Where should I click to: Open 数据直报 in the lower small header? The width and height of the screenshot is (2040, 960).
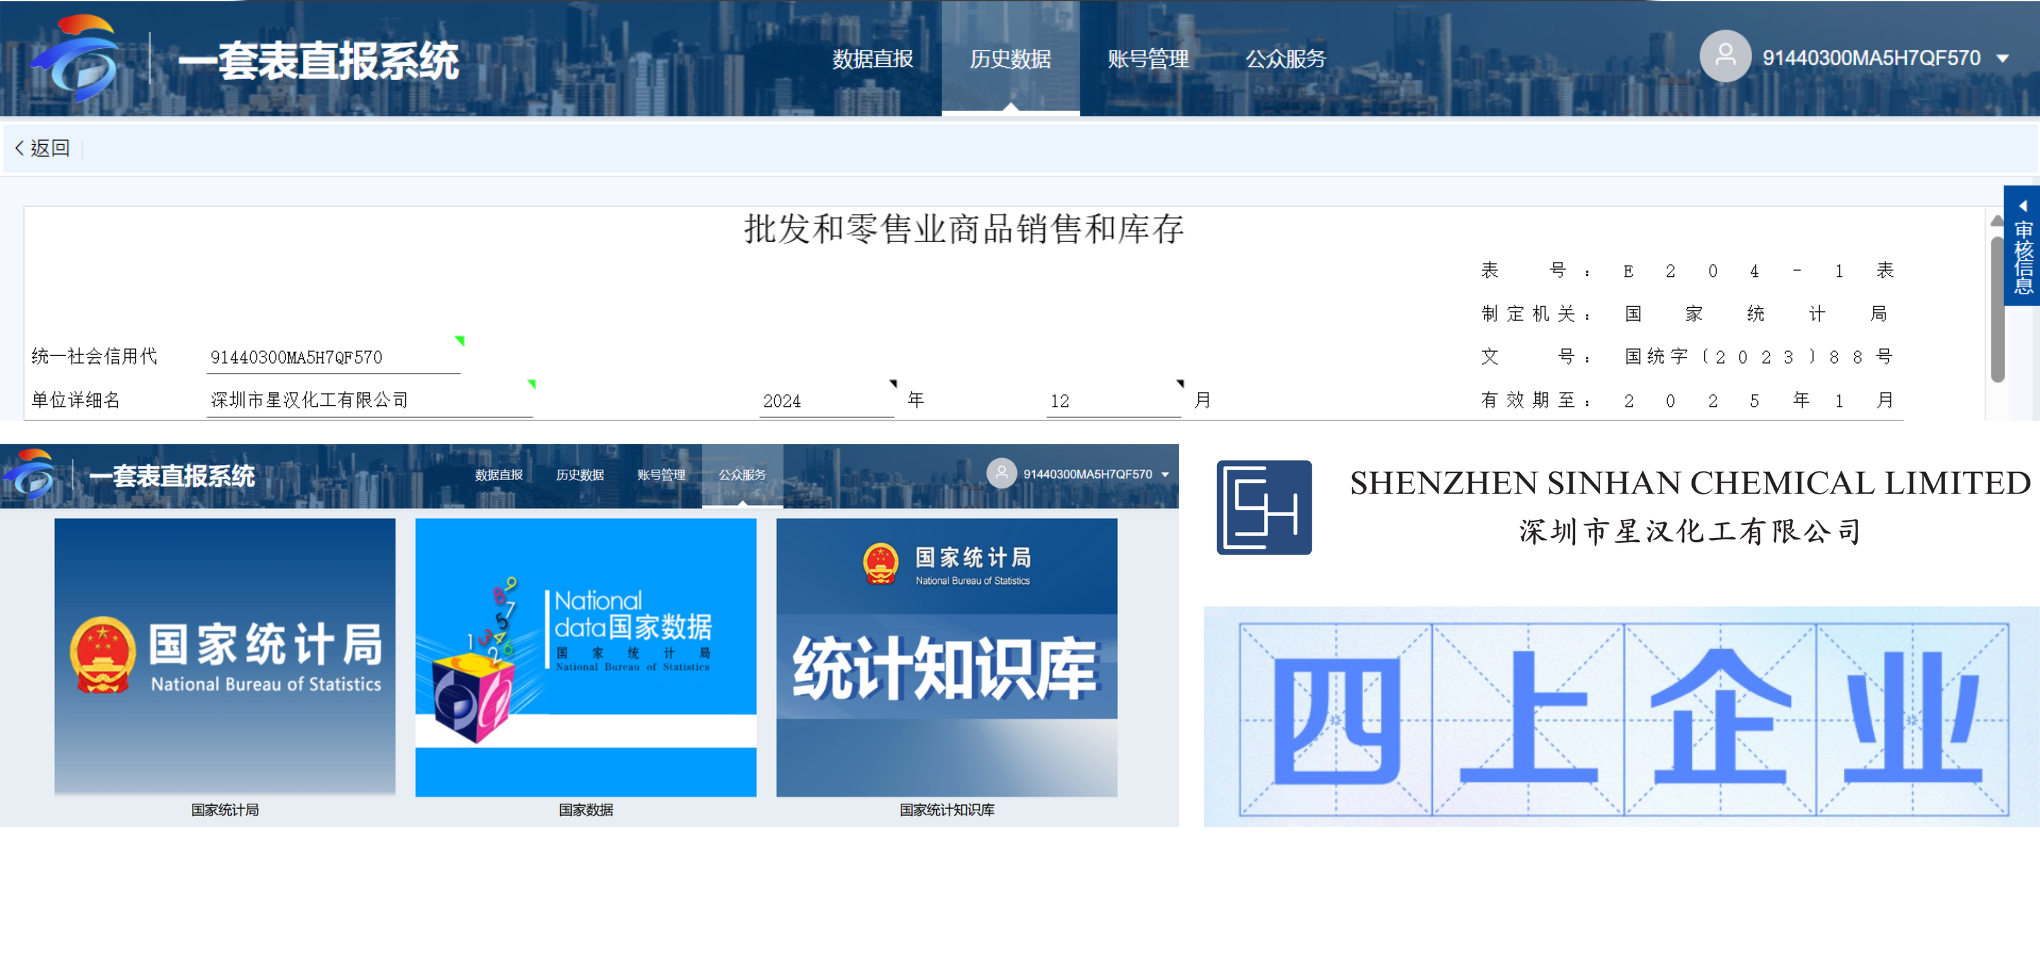(499, 475)
